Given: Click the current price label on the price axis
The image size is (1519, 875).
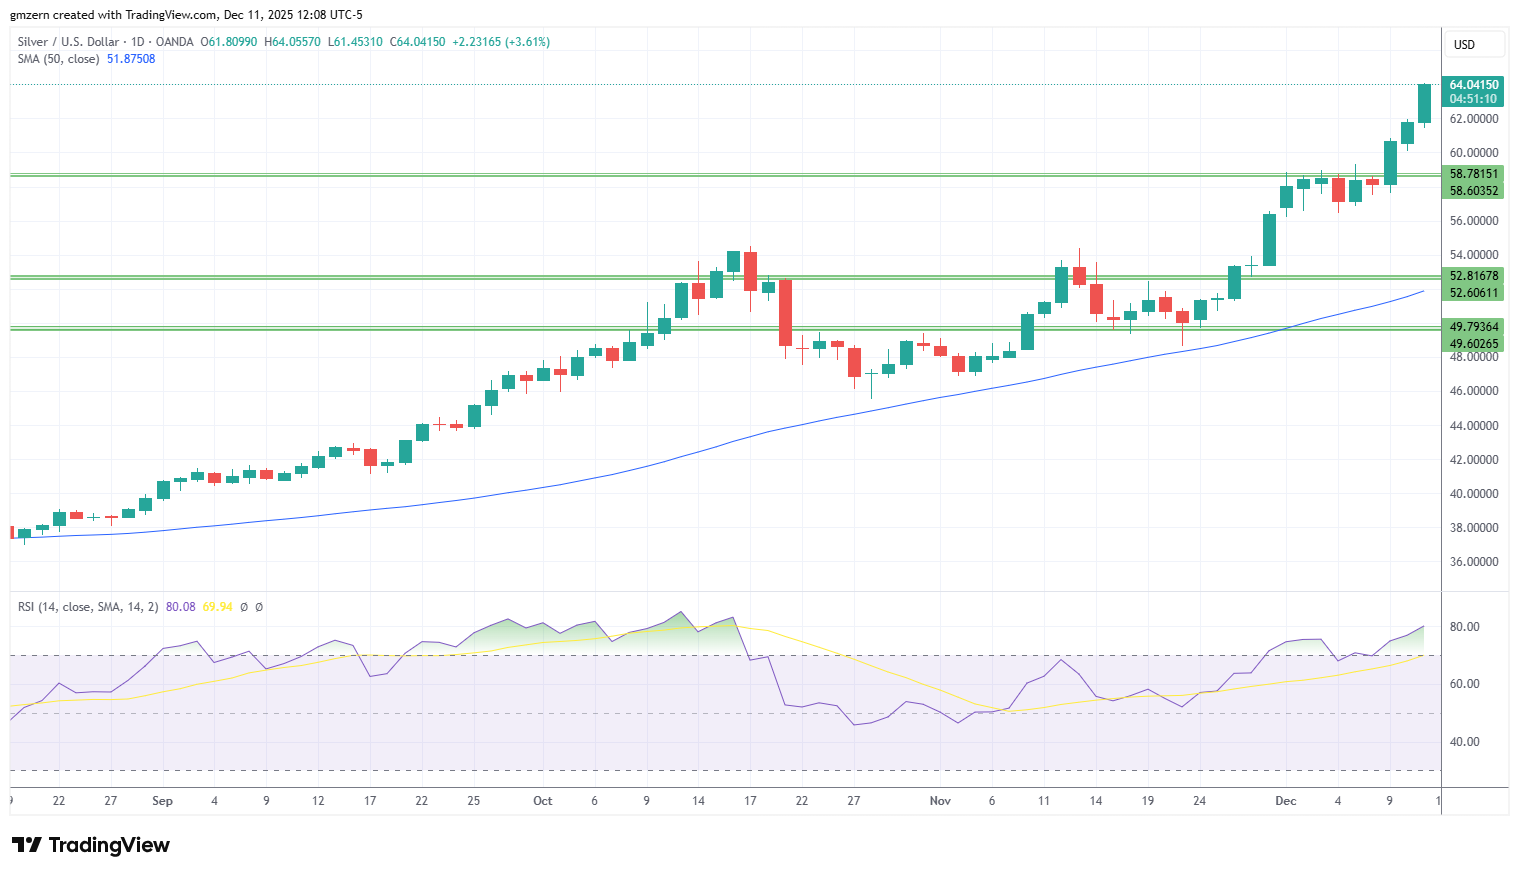Looking at the screenshot, I should pos(1473,92).
